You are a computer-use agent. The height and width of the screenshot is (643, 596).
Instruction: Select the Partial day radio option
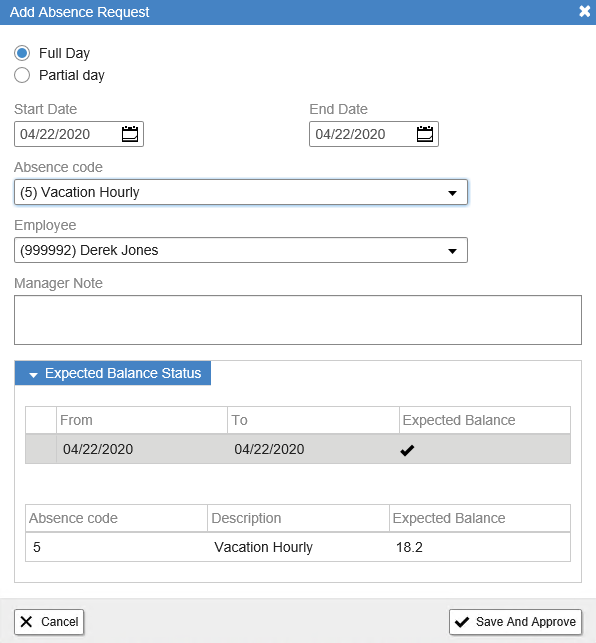(22, 75)
